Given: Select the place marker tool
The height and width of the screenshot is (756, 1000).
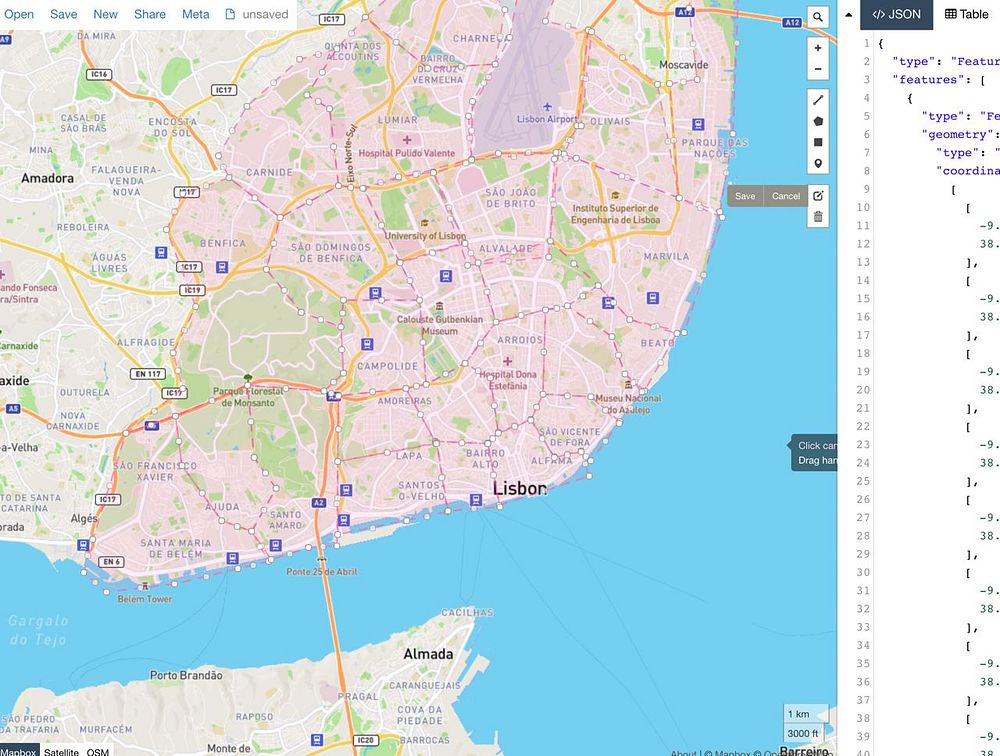Looking at the screenshot, I should point(818,163).
